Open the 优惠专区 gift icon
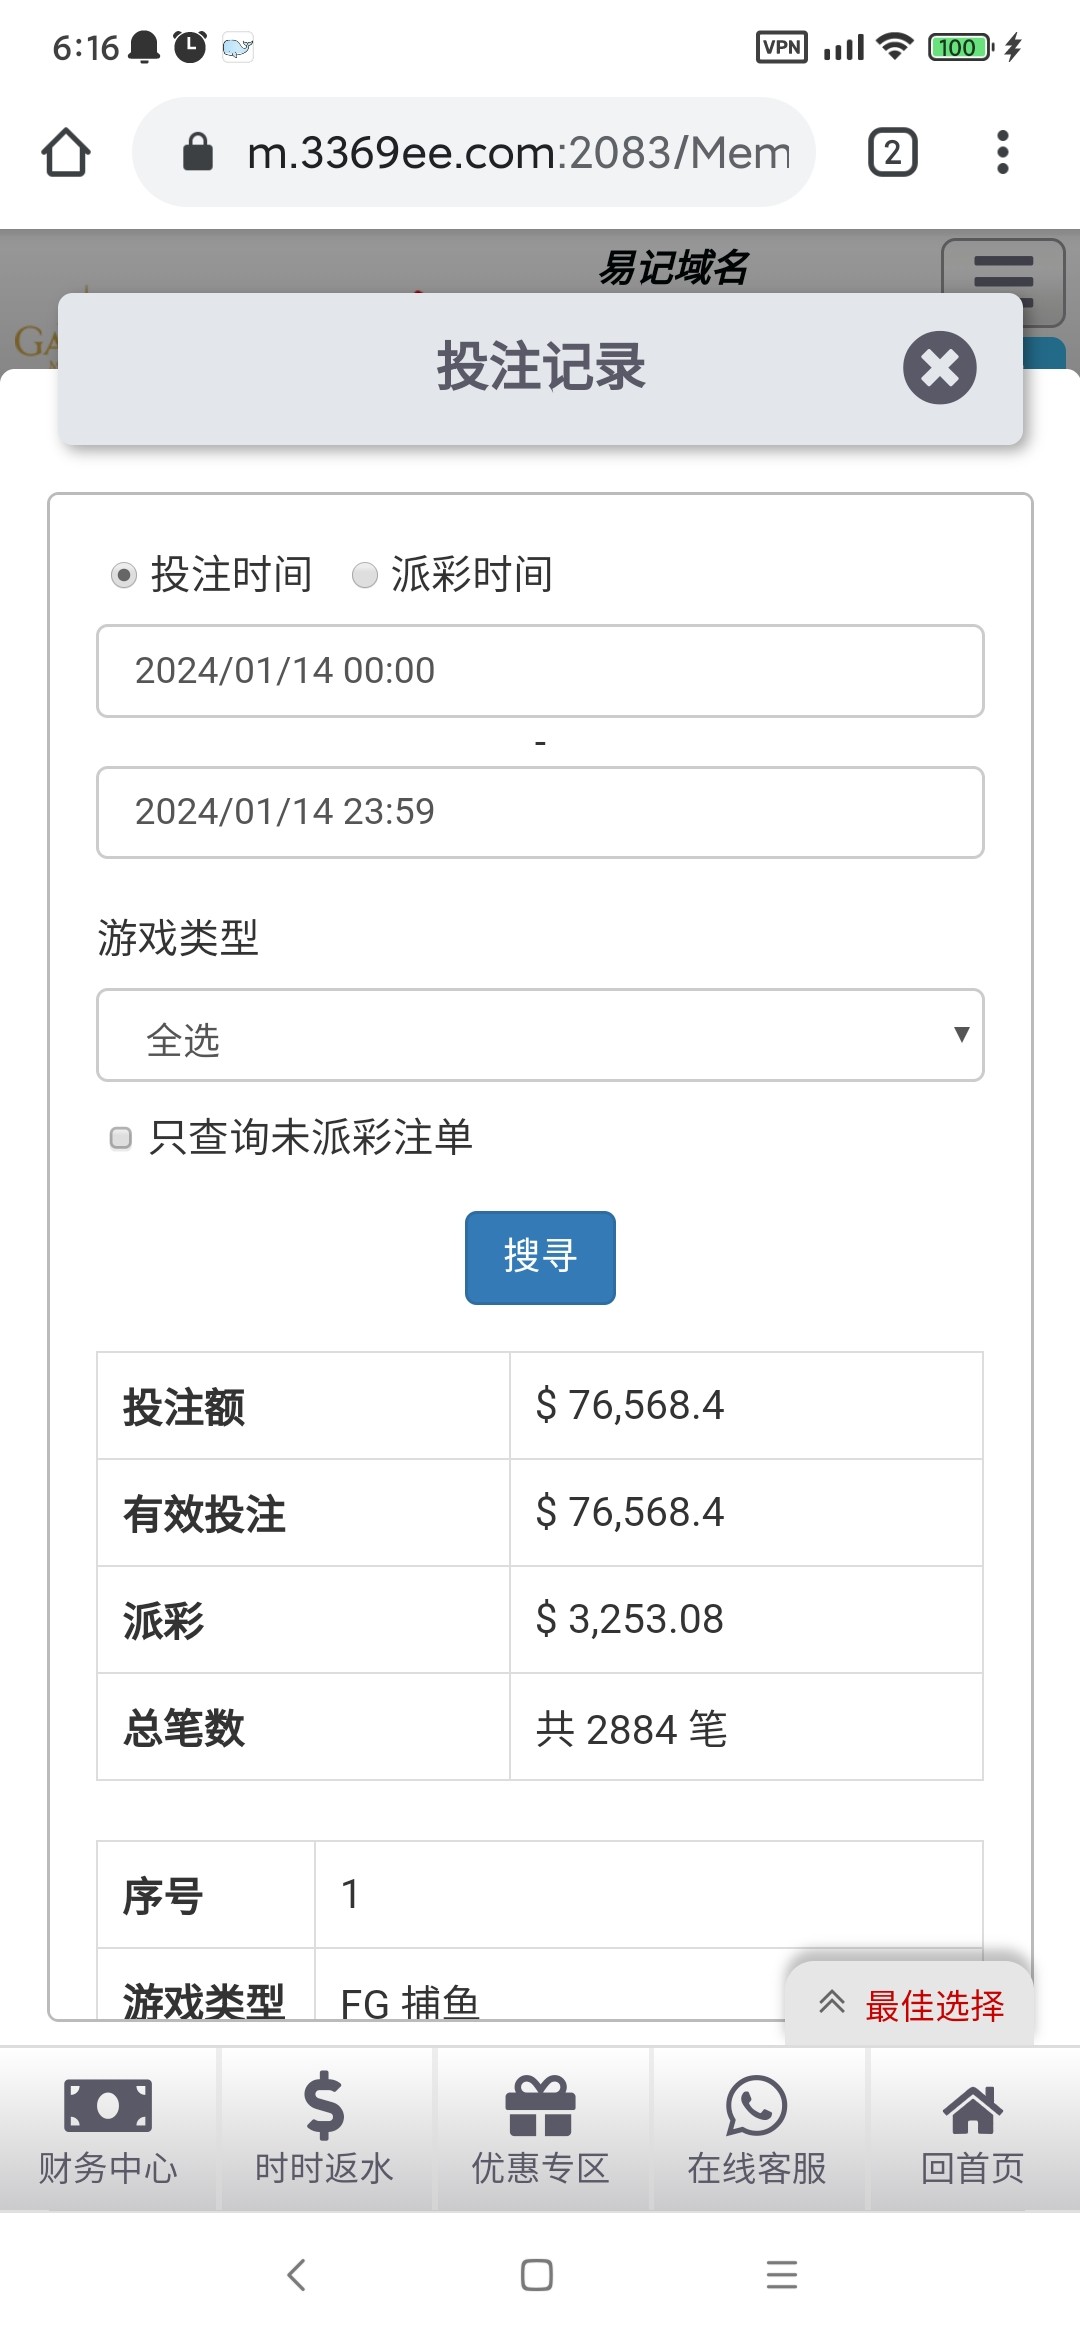This screenshot has width=1080, height=2340. [x=540, y=2105]
